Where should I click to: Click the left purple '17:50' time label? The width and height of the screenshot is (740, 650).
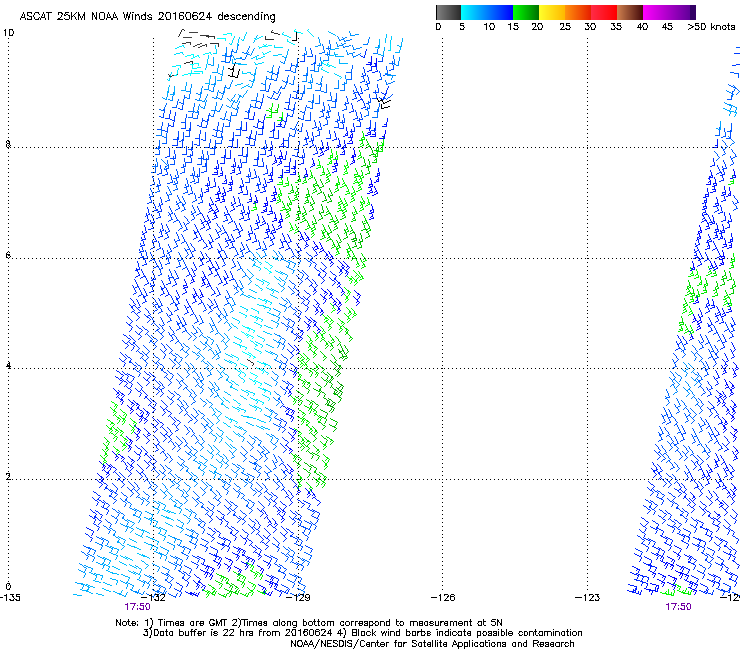coord(137,607)
